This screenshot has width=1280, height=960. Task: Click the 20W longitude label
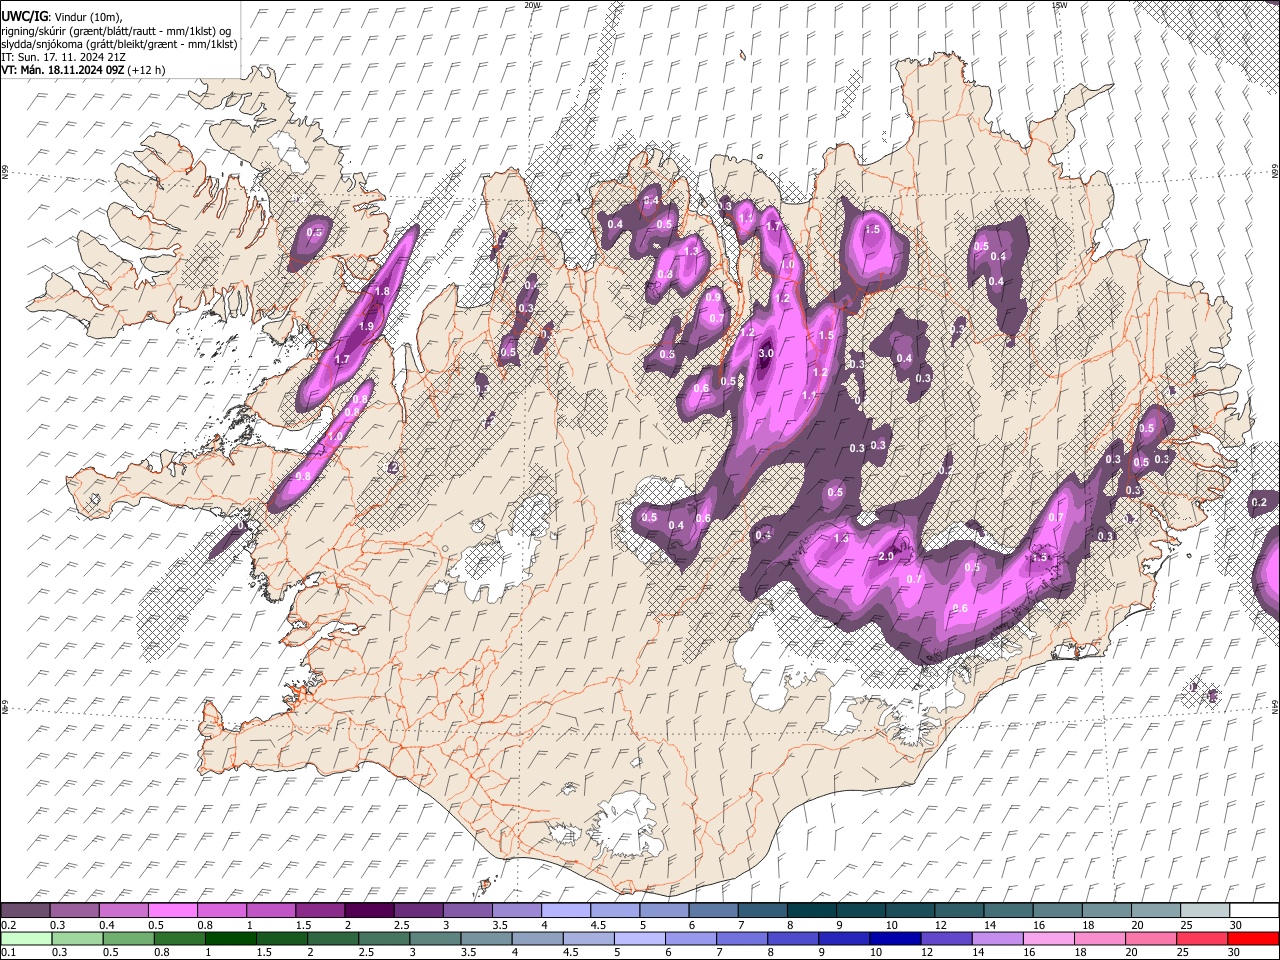[532, 5]
